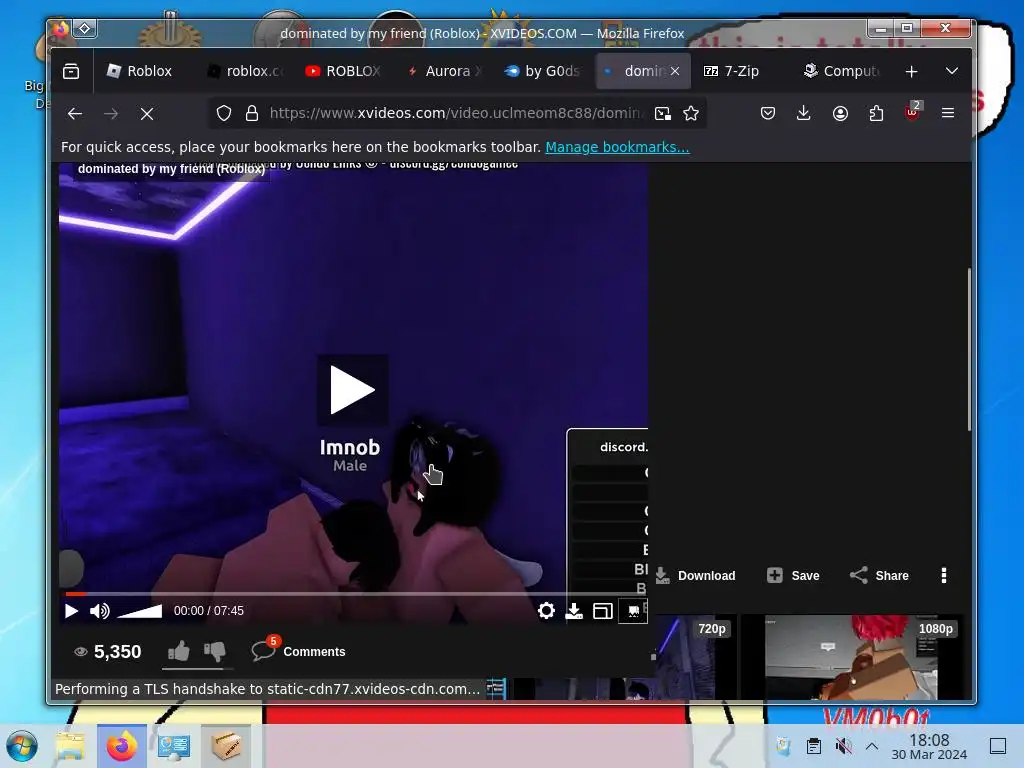
Task: Adjust the player volume slider
Action: (x=140, y=611)
